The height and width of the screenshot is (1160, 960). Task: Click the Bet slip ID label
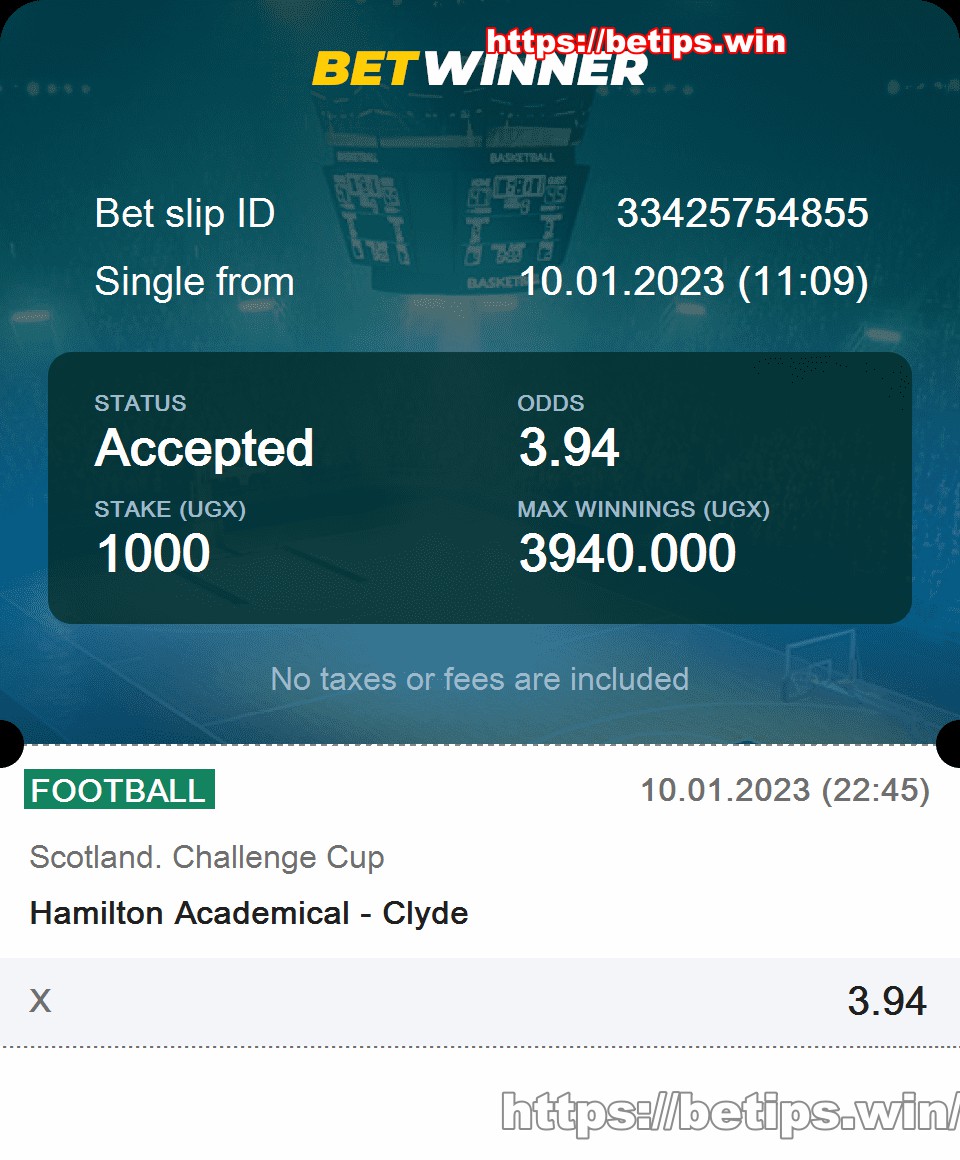tap(185, 214)
